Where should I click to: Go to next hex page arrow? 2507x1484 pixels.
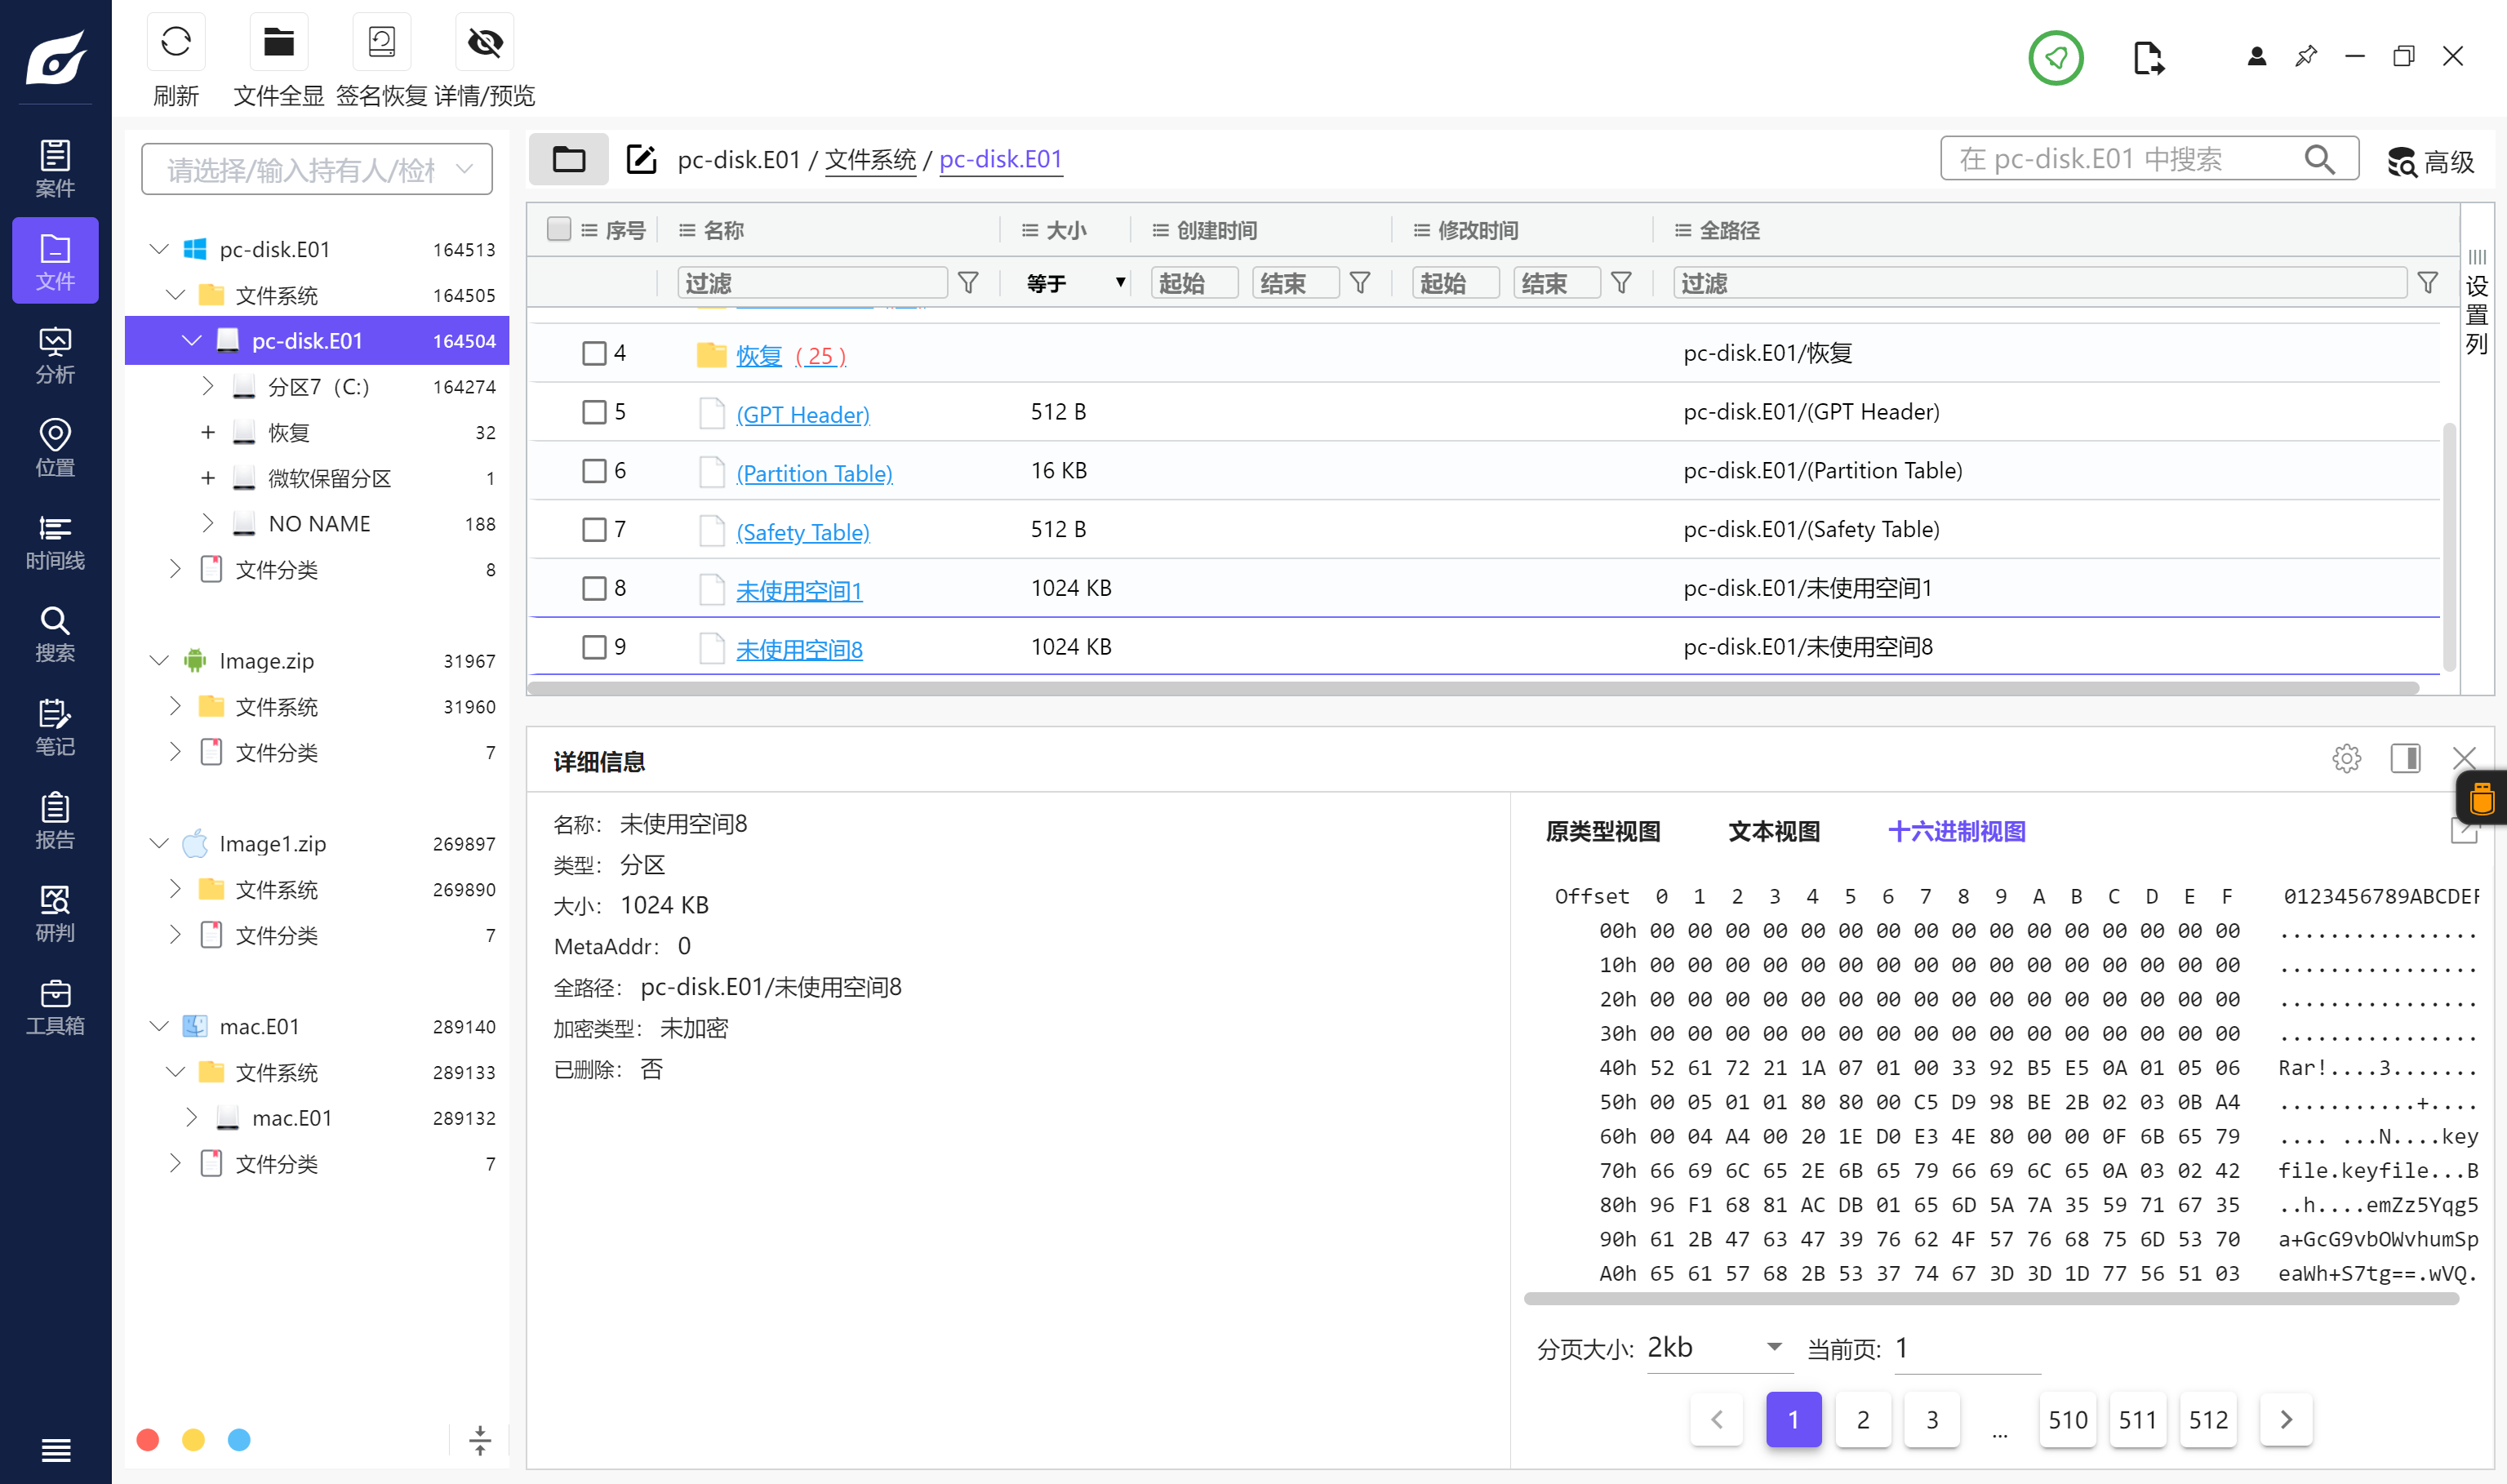(2286, 1419)
